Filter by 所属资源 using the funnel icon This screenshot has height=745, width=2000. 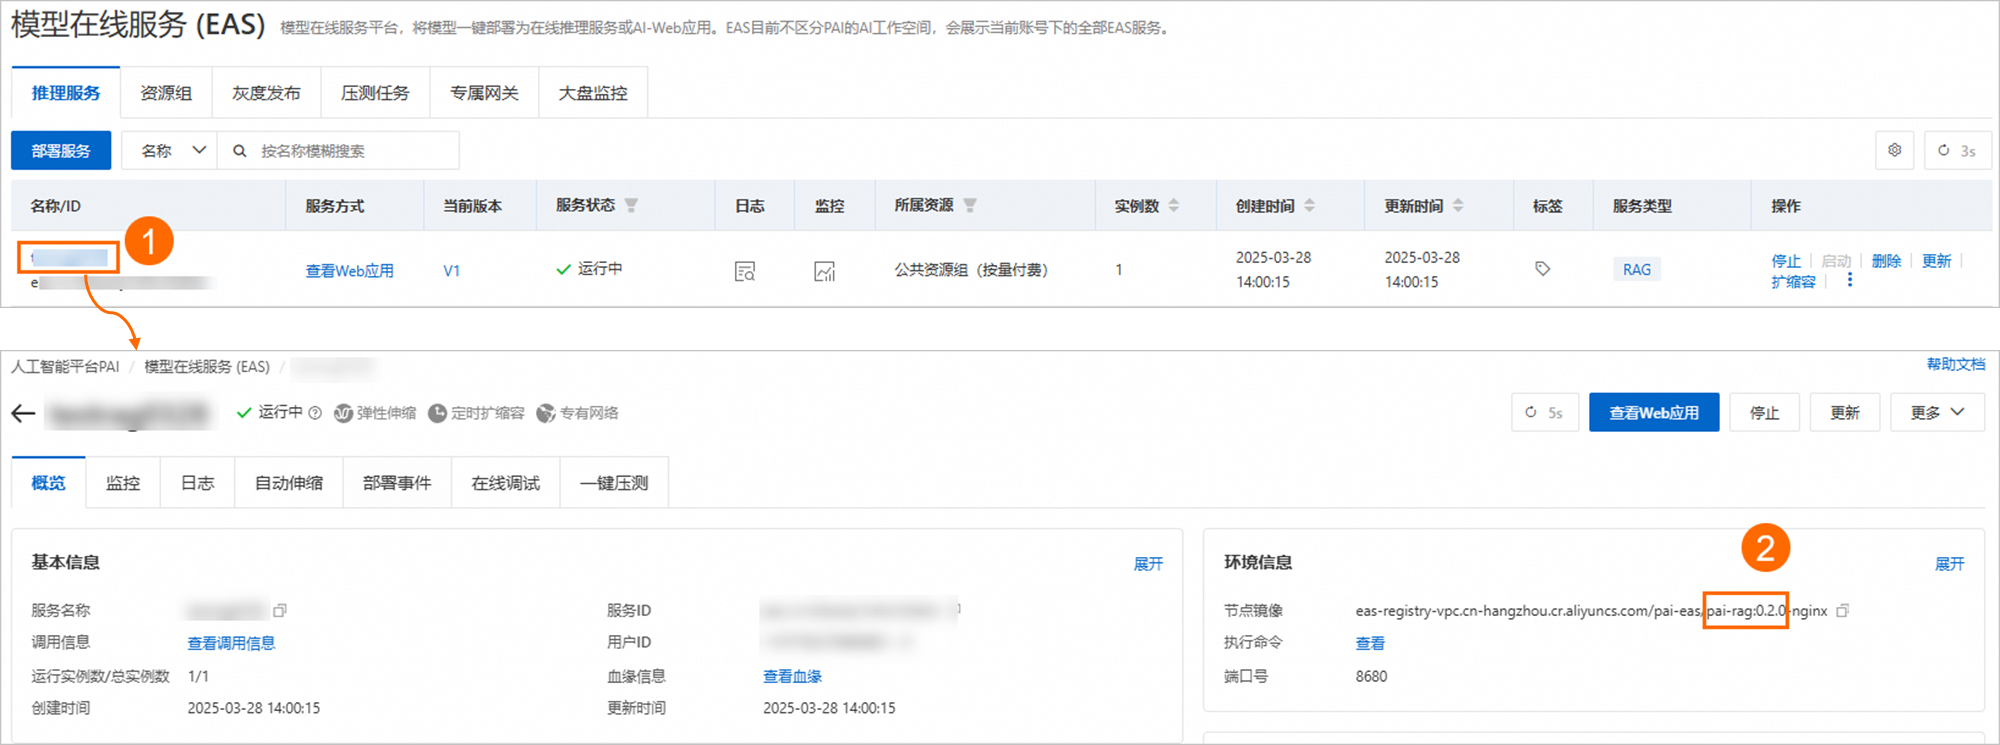pos(970,205)
